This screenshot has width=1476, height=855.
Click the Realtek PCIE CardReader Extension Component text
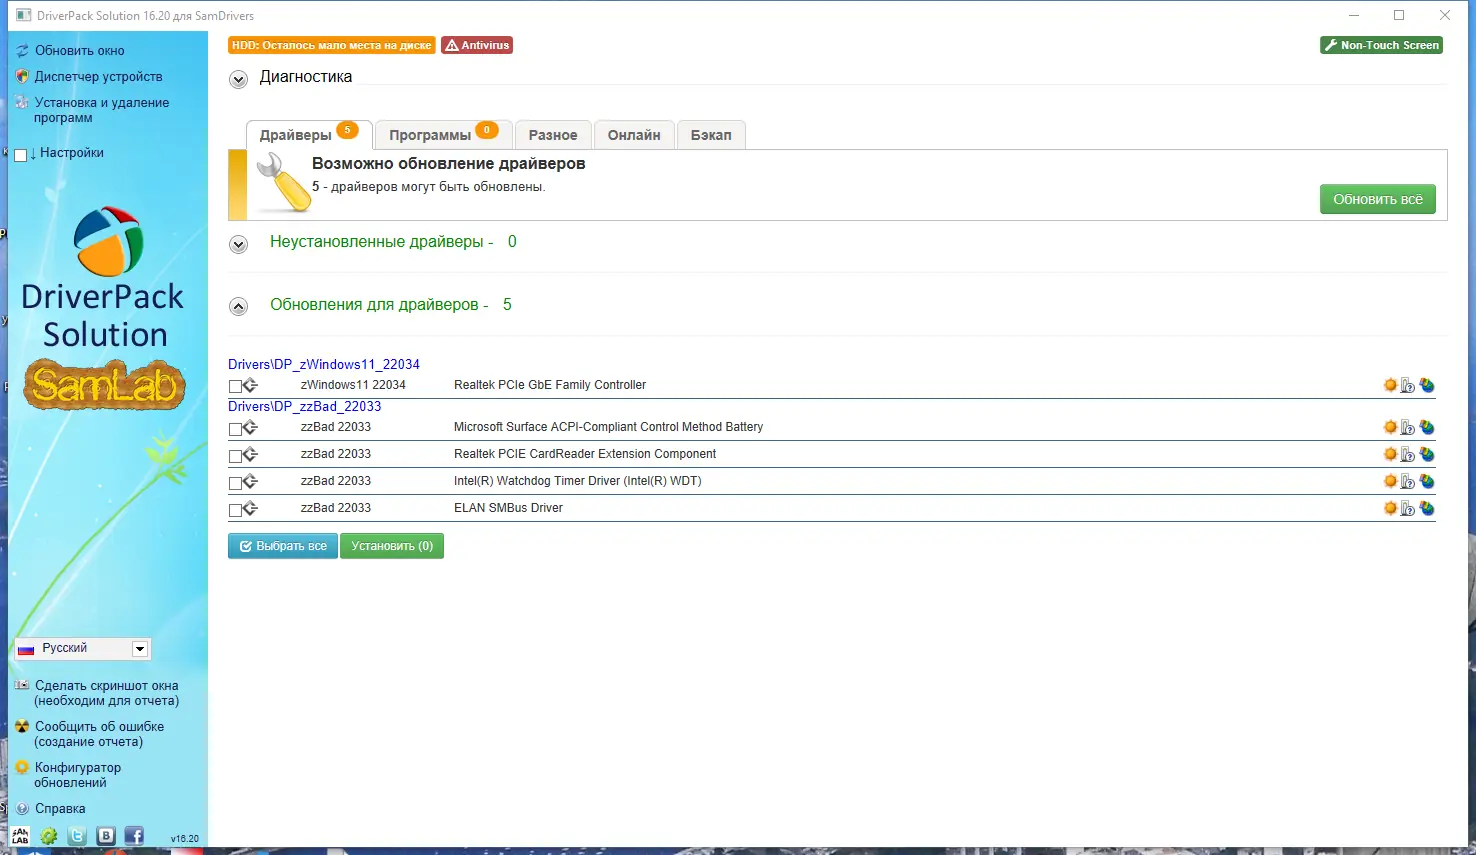(x=585, y=454)
